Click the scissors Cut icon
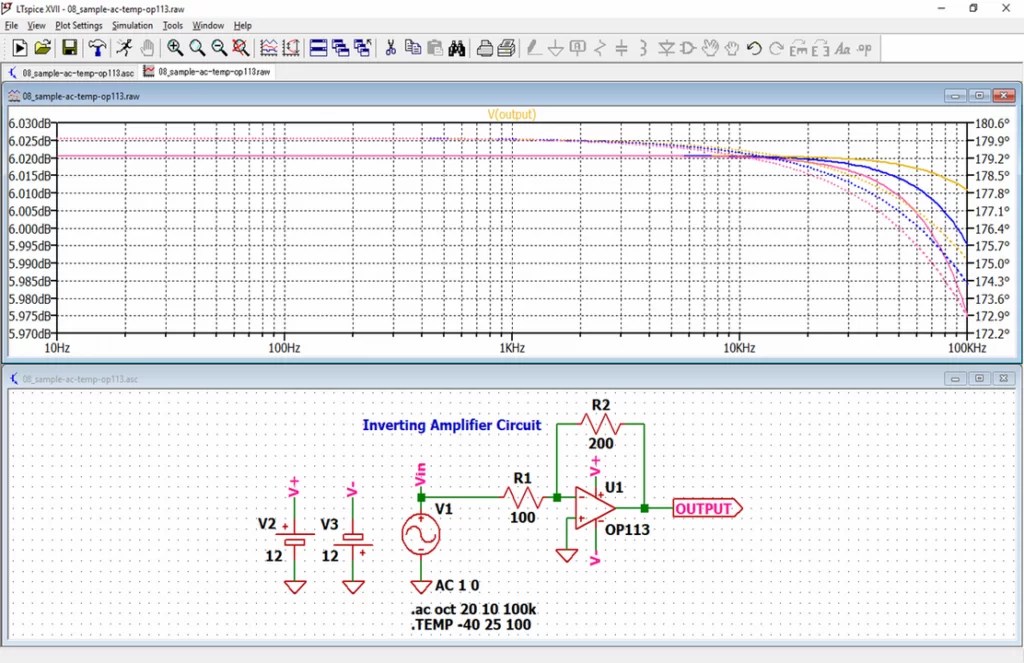Image resolution: width=1024 pixels, height=663 pixels. (391, 48)
